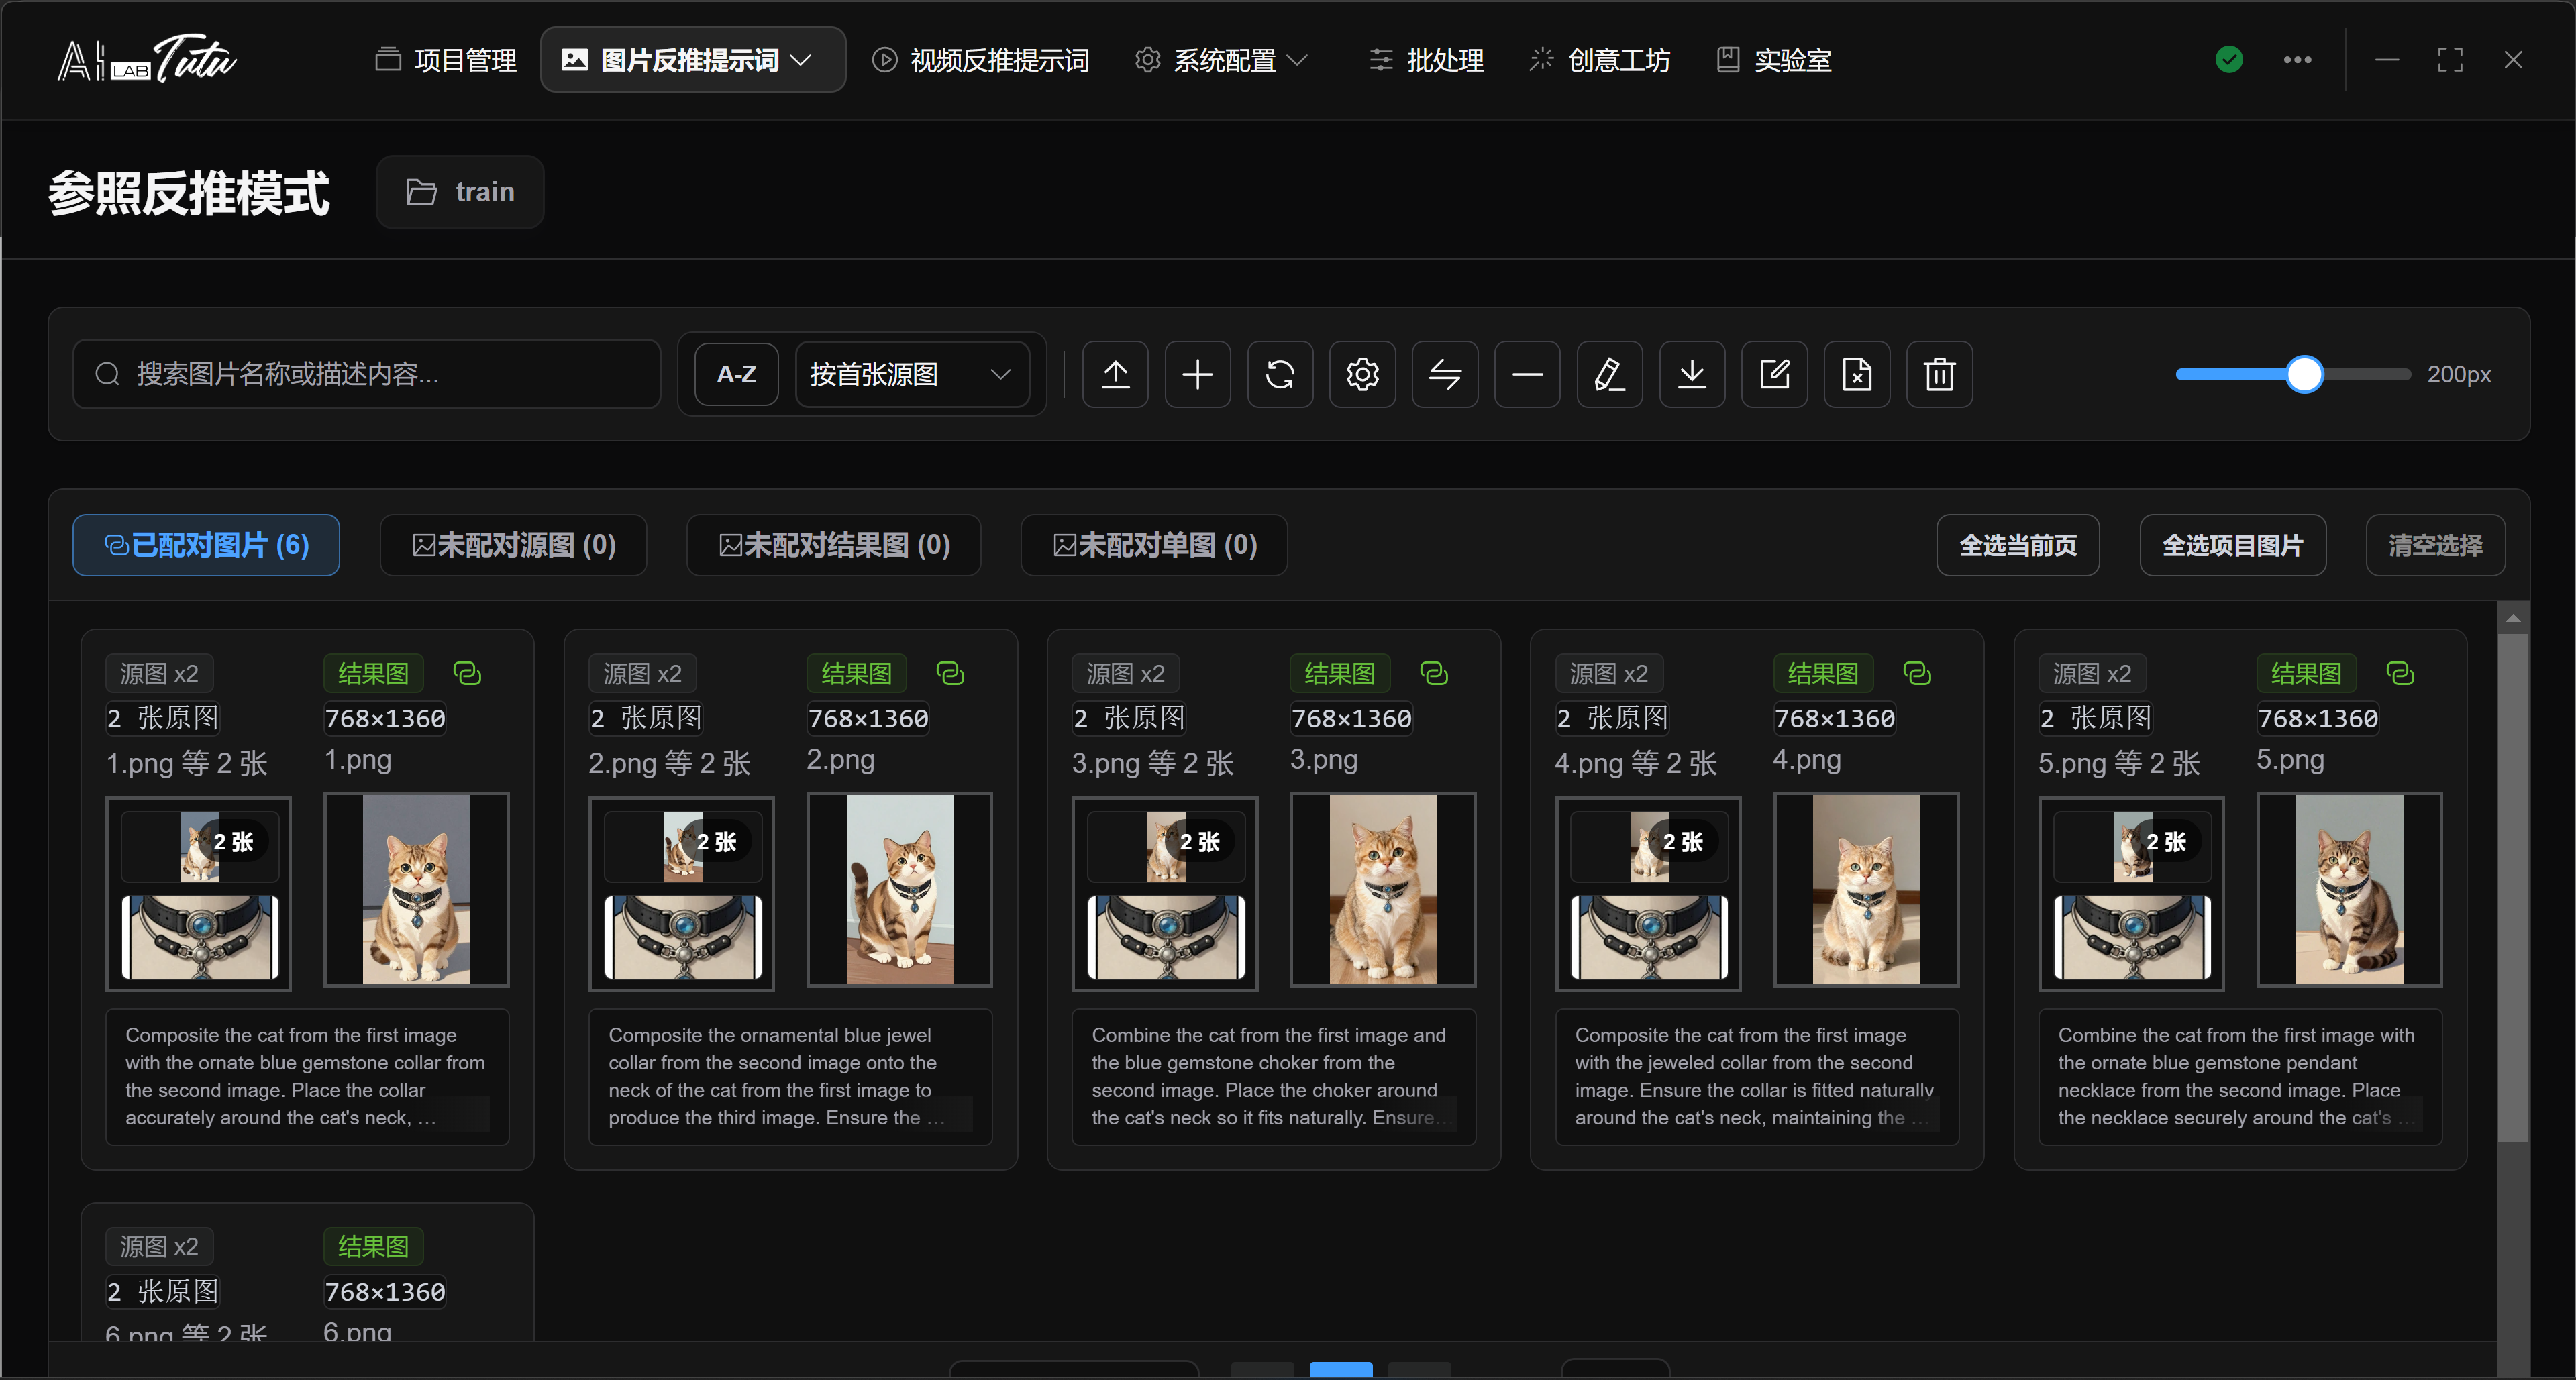Image resolution: width=2576 pixels, height=1380 pixels.
Task: Open result thumbnail of 5.png
Action: pos(2349,890)
